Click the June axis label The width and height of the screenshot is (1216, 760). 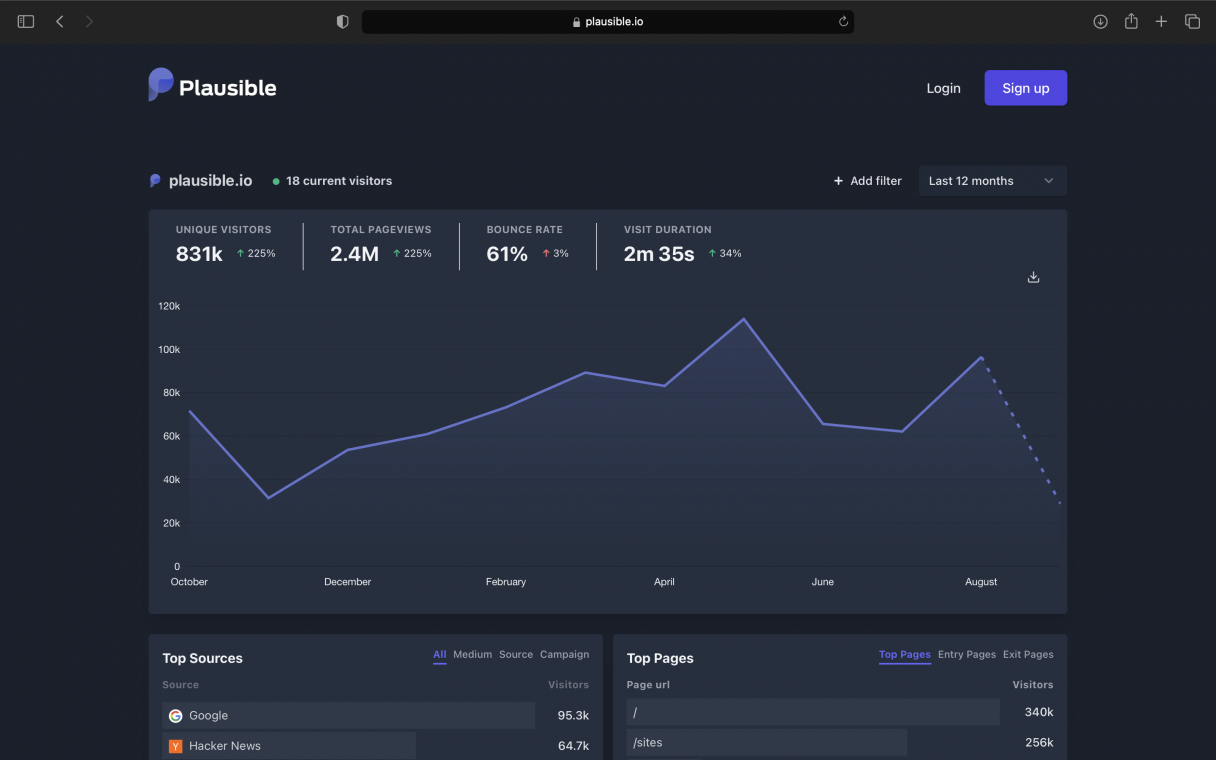(x=823, y=582)
